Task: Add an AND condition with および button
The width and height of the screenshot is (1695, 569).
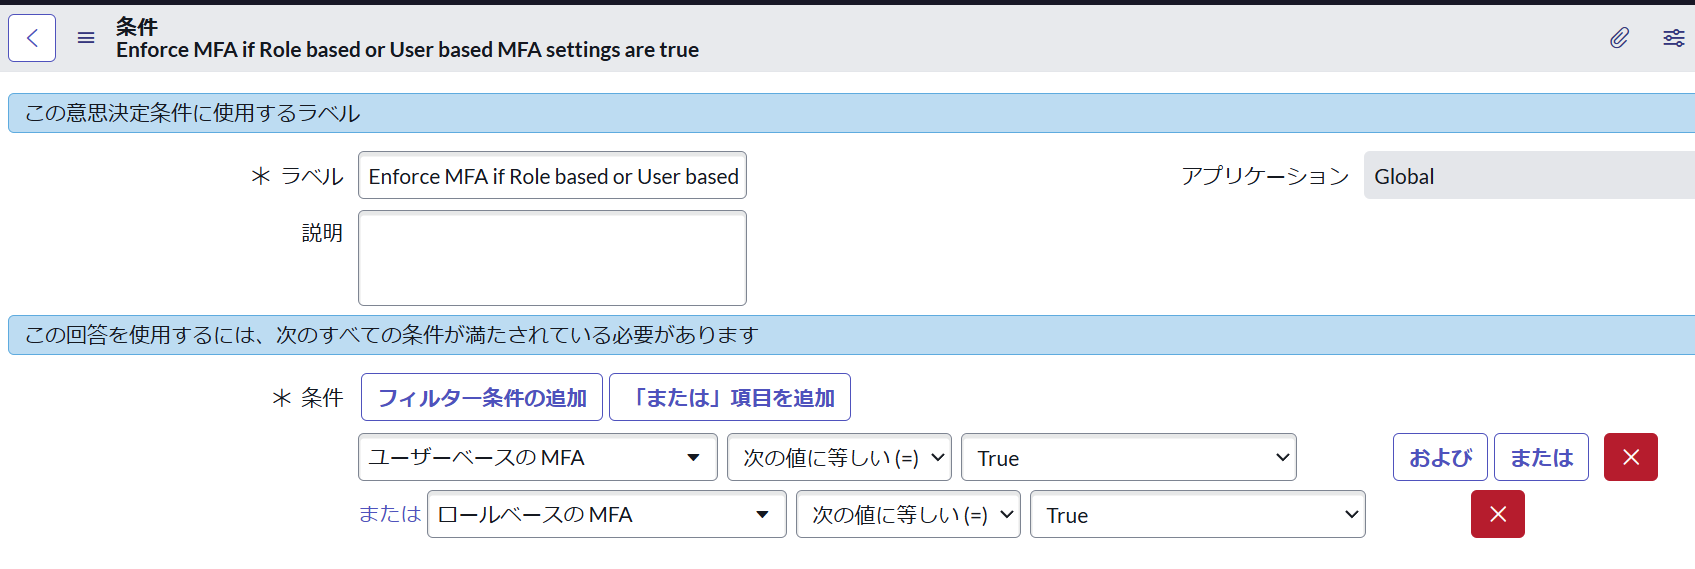Action: [1440, 457]
